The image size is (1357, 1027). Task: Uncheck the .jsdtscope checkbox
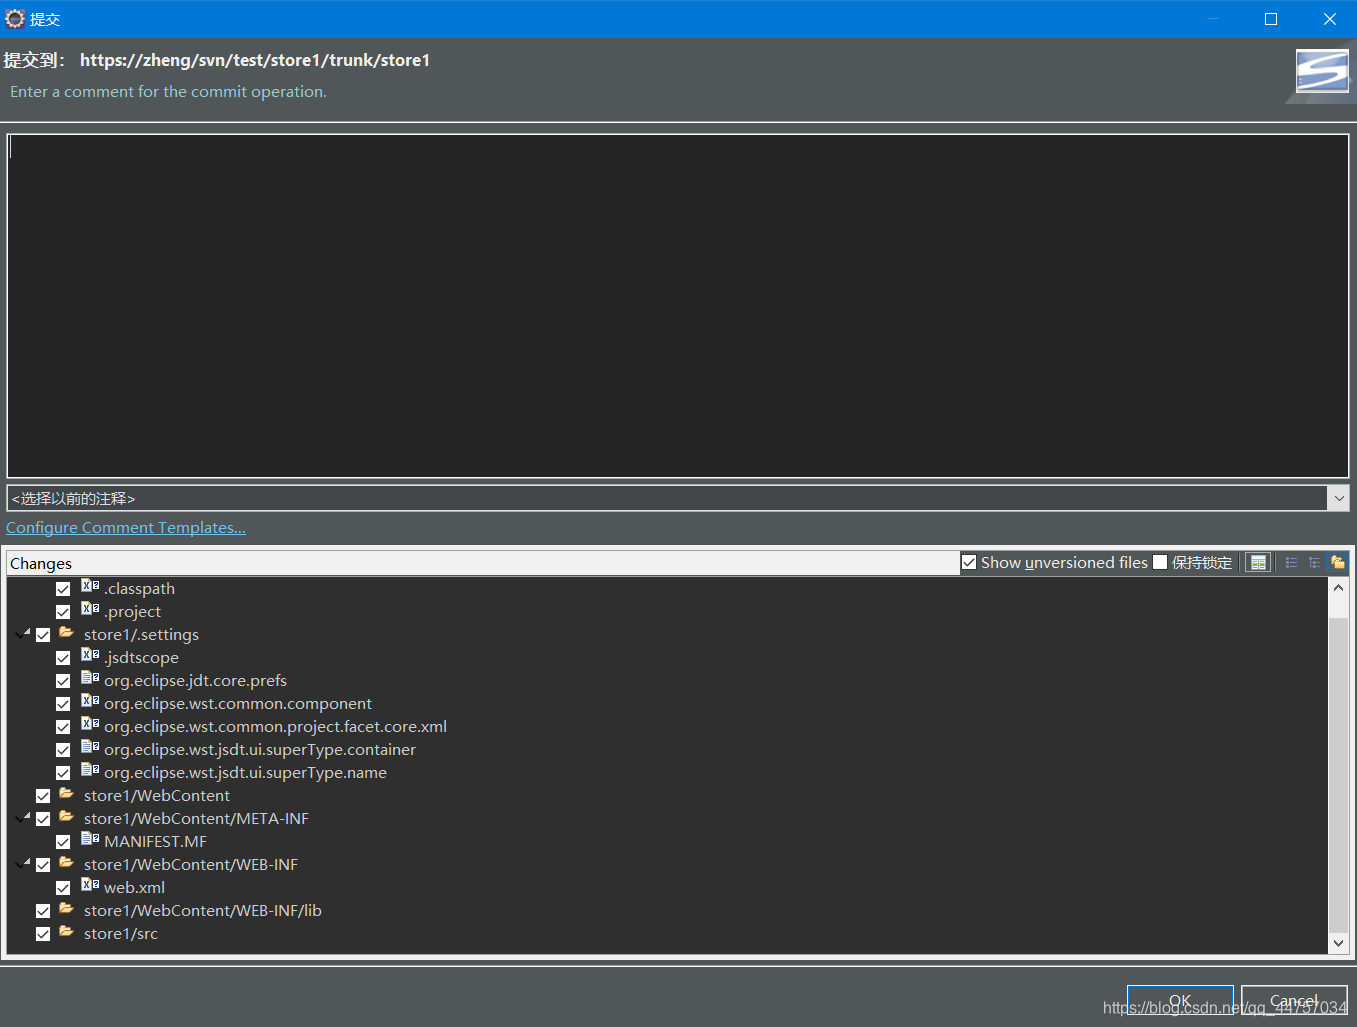[x=63, y=658]
